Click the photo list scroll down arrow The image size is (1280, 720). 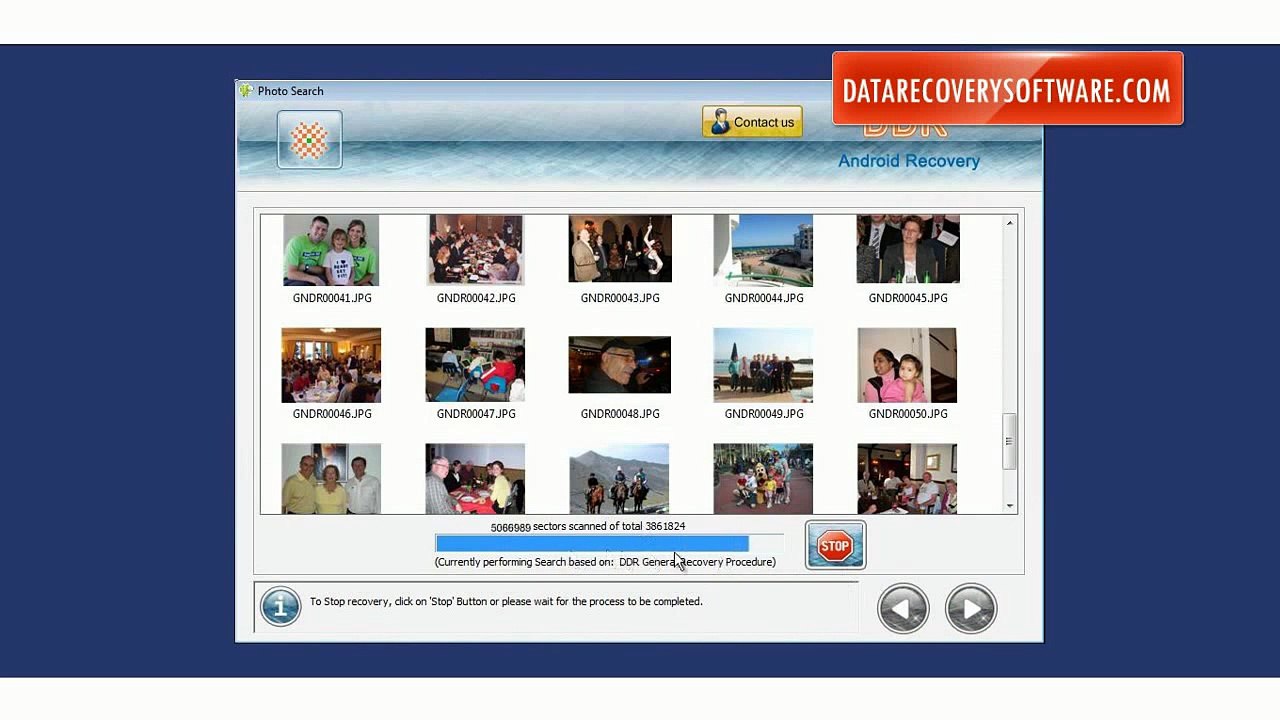1009,506
